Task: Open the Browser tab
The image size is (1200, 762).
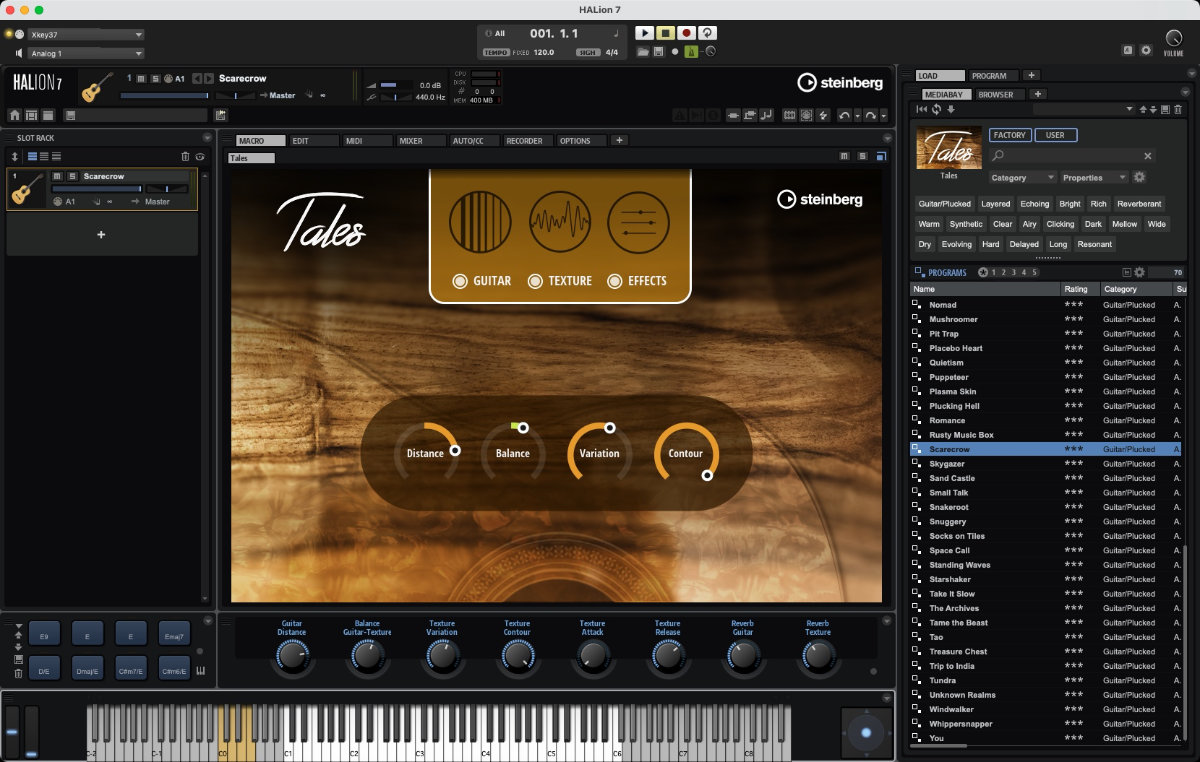Action: (x=995, y=94)
